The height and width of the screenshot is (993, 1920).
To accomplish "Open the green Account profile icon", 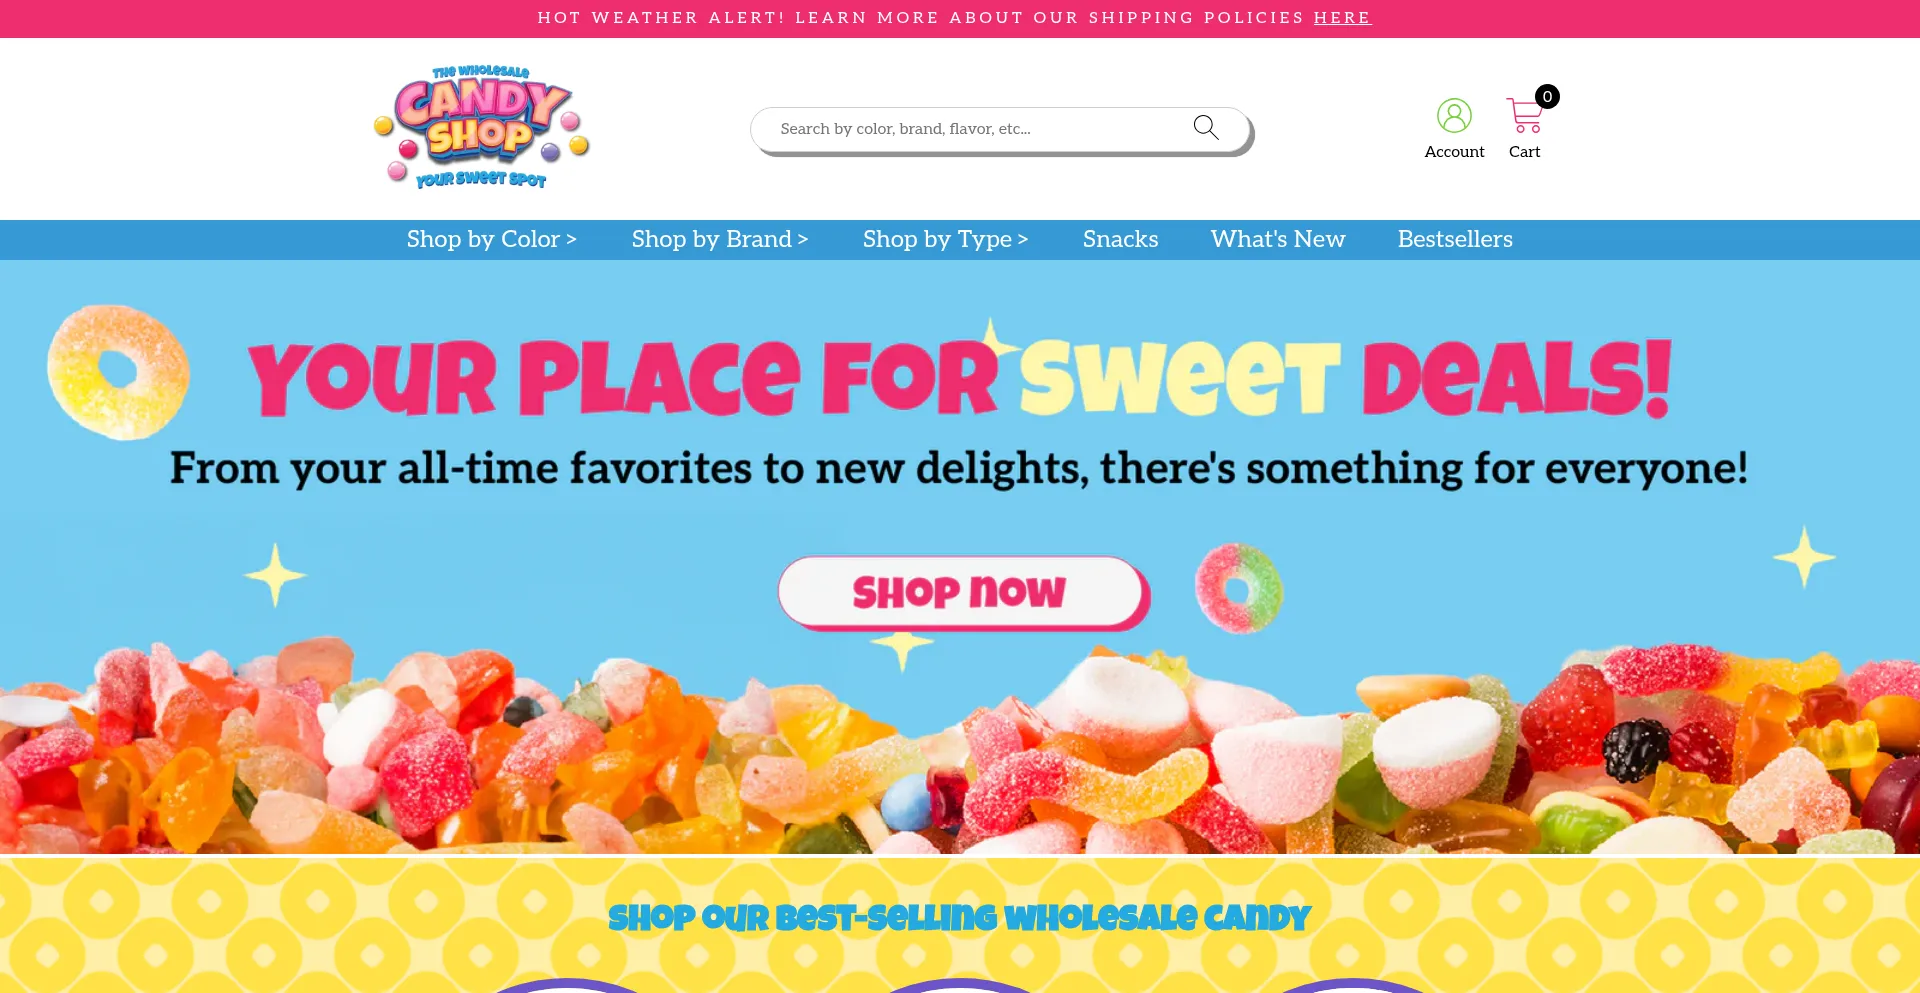I will (1454, 116).
